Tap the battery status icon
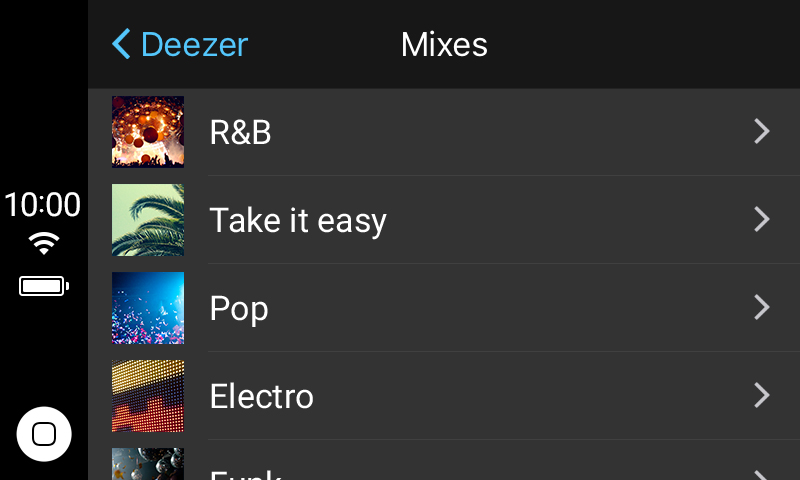The height and width of the screenshot is (480, 800). 44,286
